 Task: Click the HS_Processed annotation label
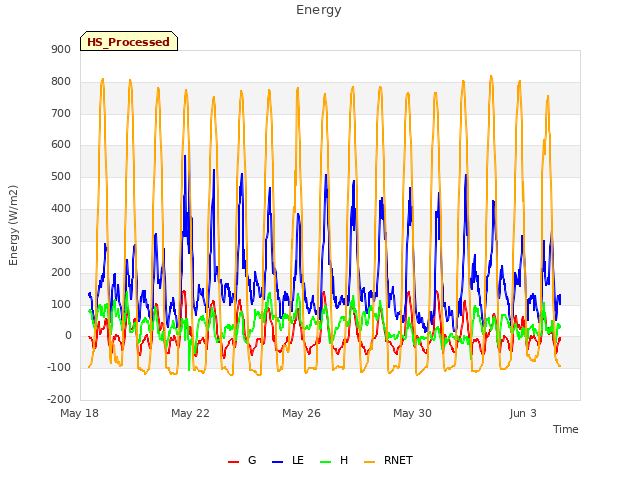pos(129,41)
